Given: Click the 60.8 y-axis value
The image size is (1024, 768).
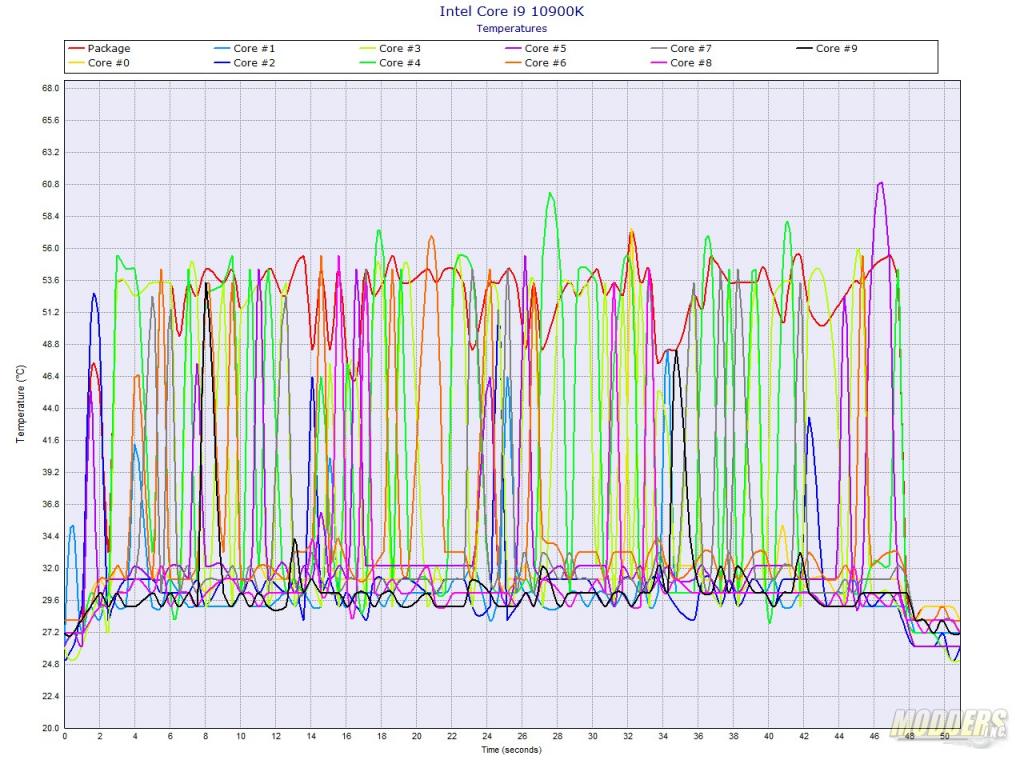Looking at the screenshot, I should click(x=51, y=184).
